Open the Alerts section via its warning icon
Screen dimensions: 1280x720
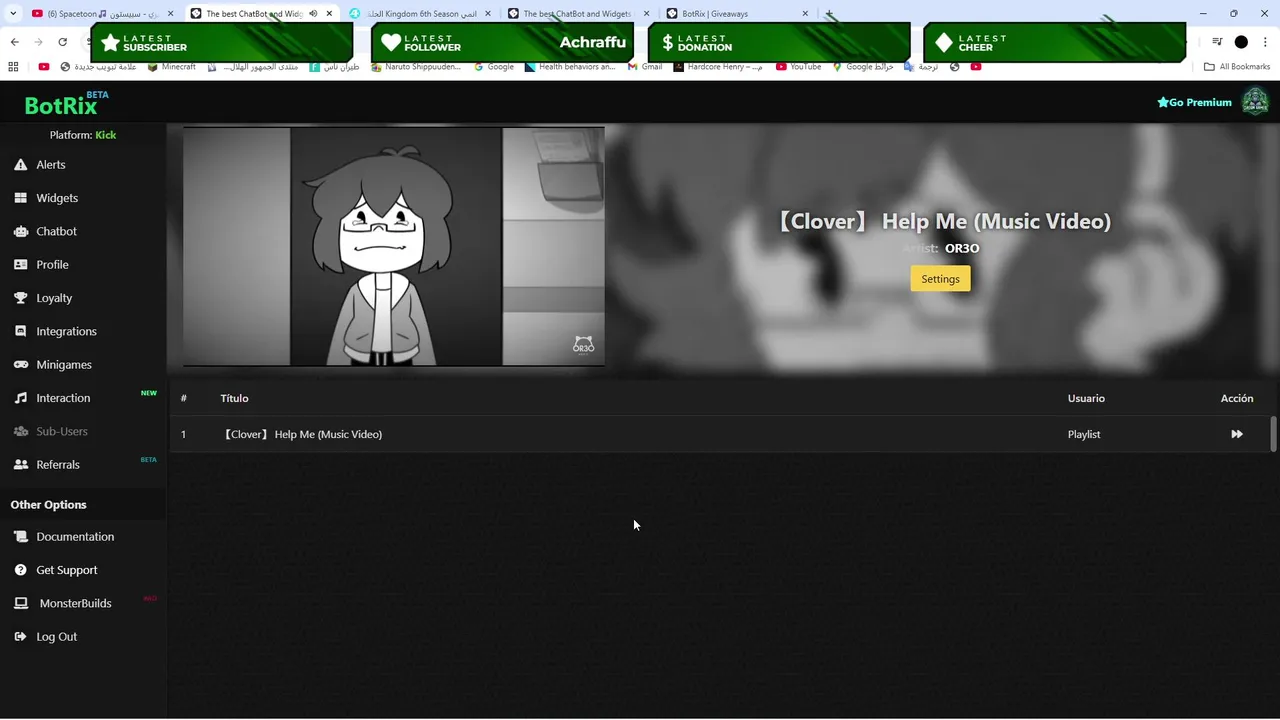click(x=20, y=164)
